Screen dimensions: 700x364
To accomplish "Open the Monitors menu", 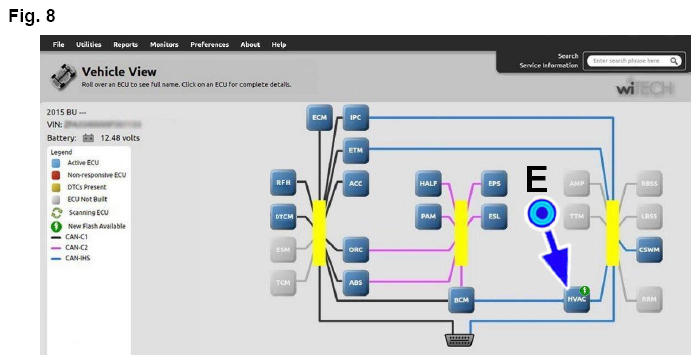I will (x=164, y=45).
